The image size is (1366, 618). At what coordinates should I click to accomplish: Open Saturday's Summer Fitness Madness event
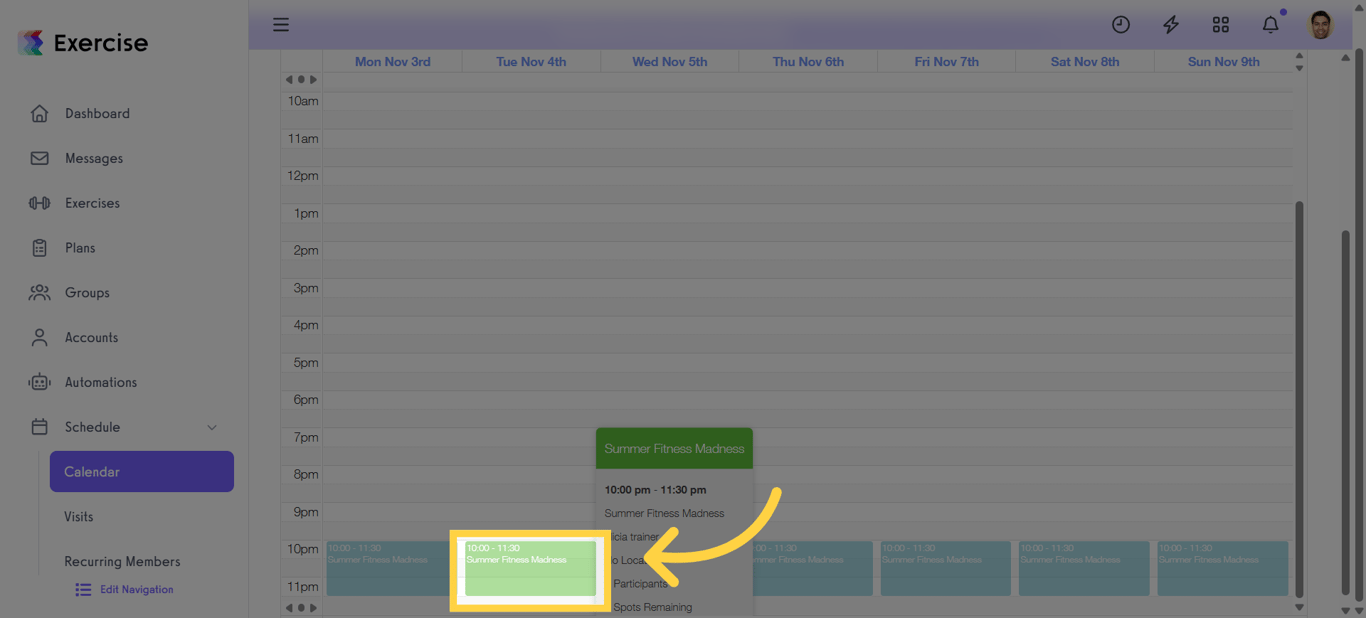[1084, 568]
